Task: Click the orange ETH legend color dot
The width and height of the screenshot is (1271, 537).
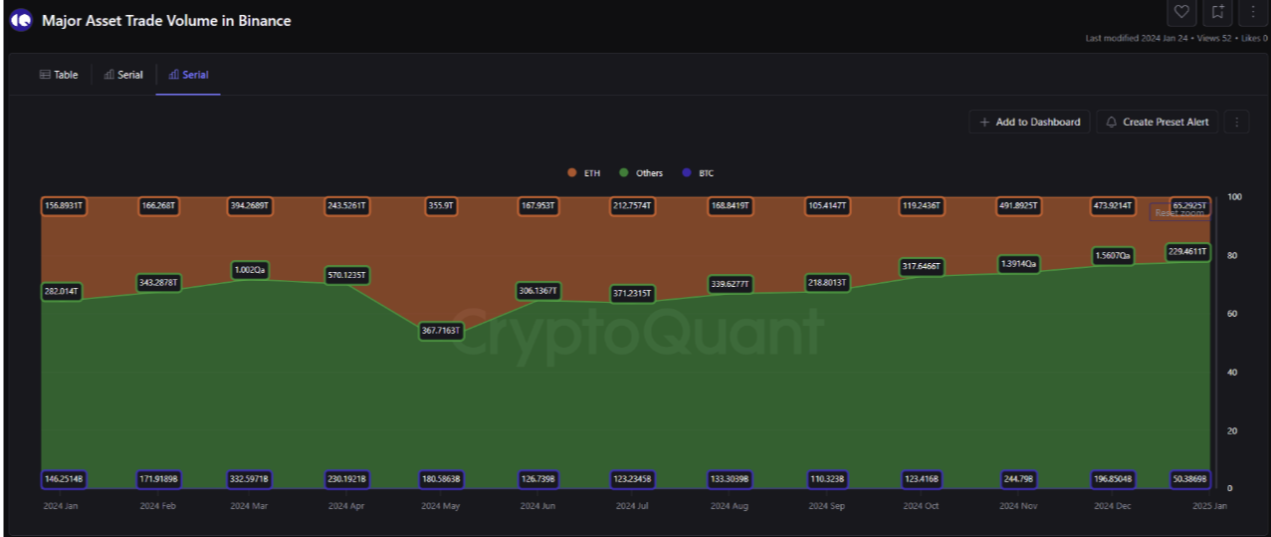Action: (572, 173)
